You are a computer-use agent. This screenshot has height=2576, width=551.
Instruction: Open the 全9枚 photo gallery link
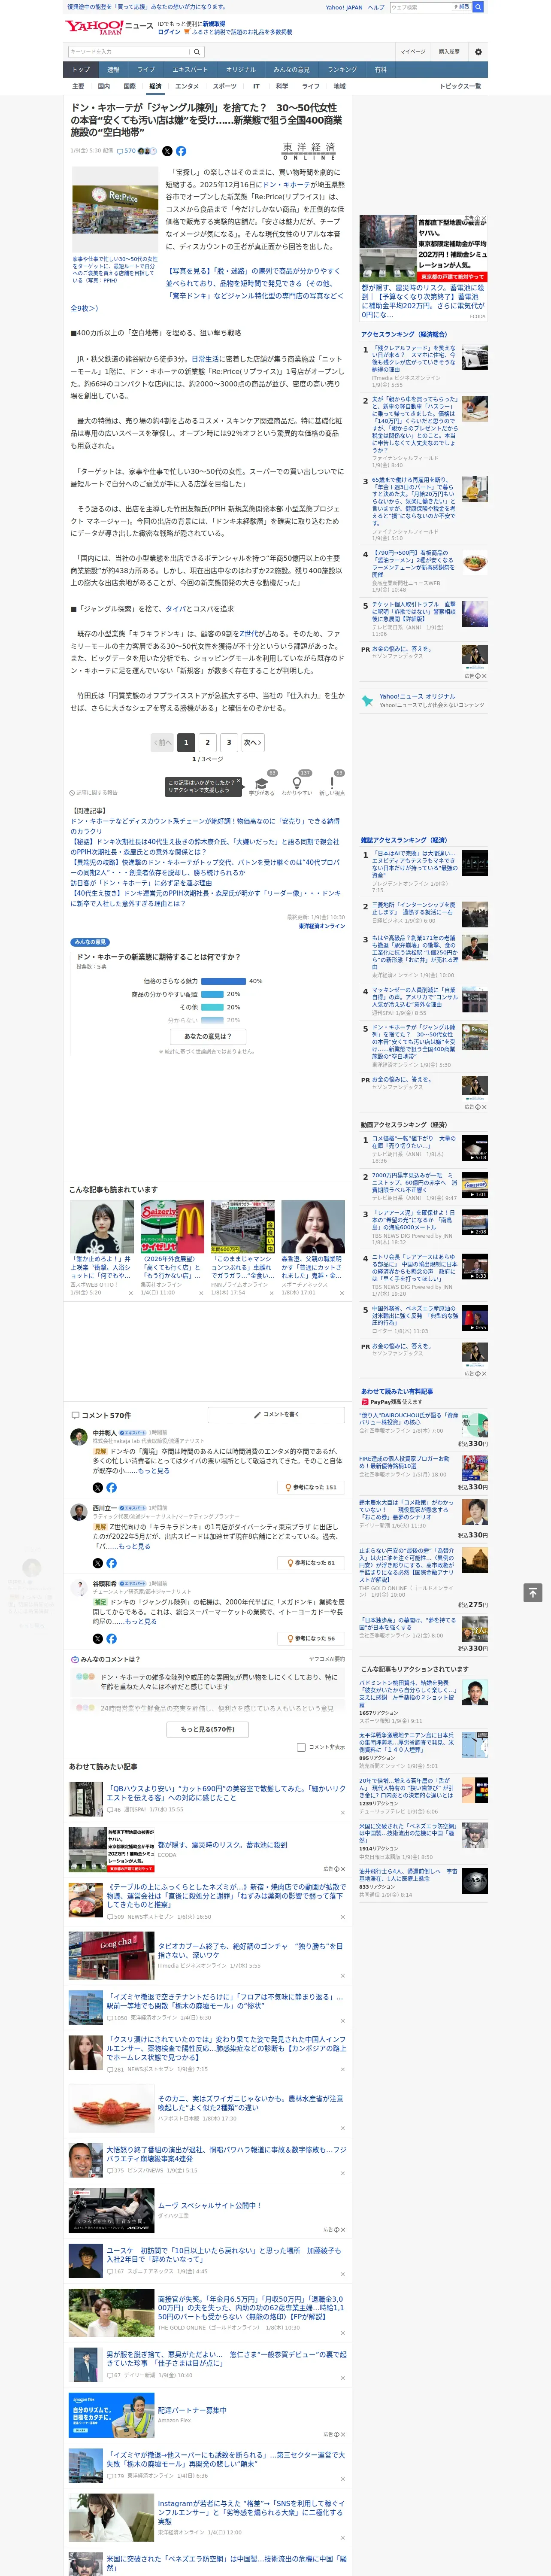click(84, 308)
